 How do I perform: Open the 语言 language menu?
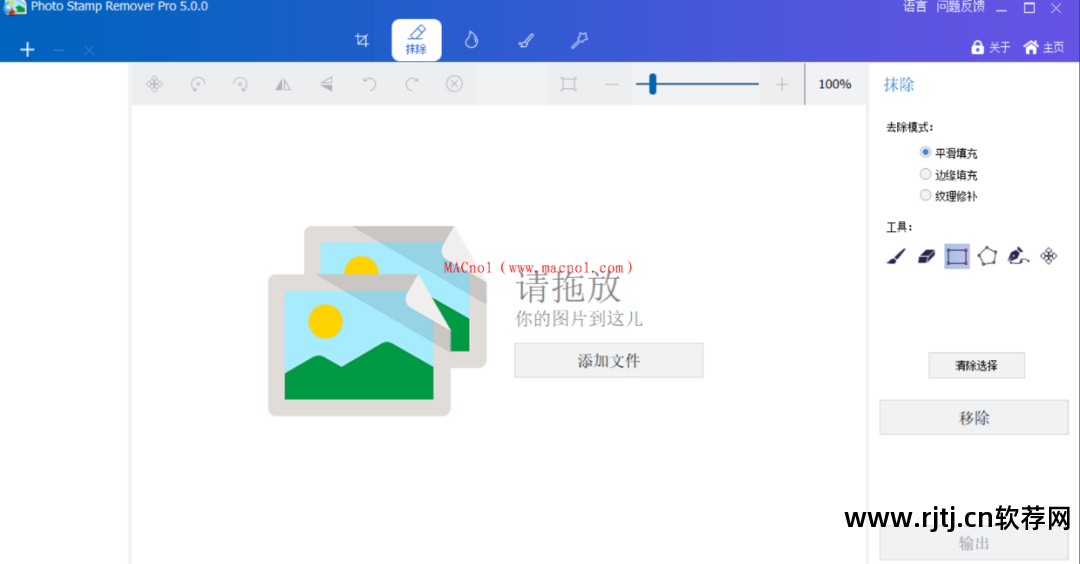(915, 7)
